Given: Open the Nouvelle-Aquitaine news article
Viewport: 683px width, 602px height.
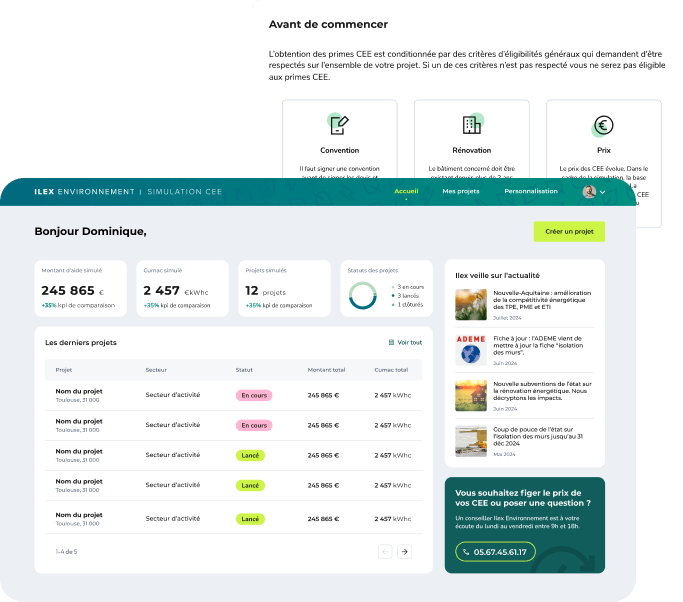Looking at the screenshot, I should pyautogui.click(x=544, y=299).
